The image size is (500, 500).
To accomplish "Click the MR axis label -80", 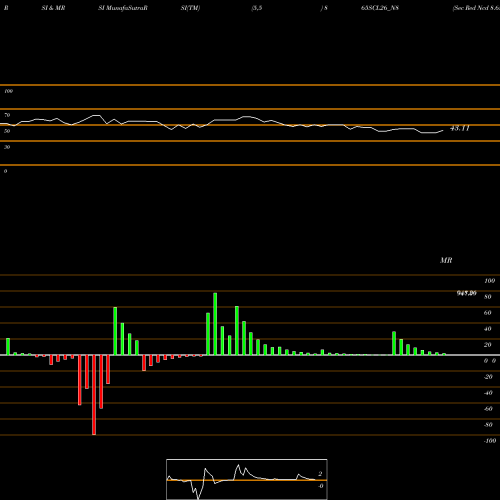I will [488, 425].
